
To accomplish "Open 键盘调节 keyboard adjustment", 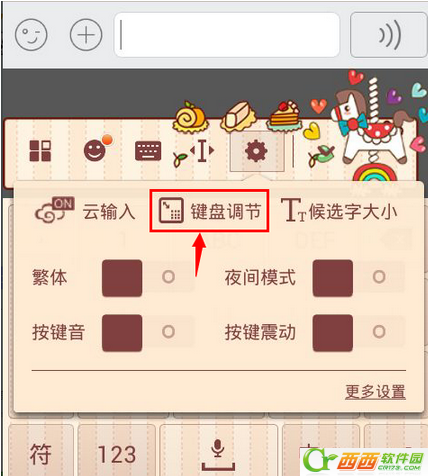I will tap(209, 211).
